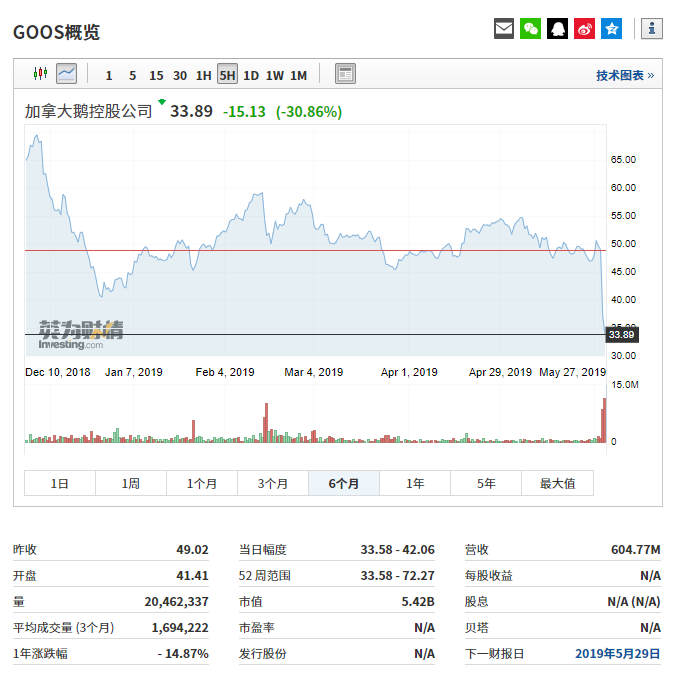Share to Weibo using red icon
678x677 pixels.
[585, 29]
